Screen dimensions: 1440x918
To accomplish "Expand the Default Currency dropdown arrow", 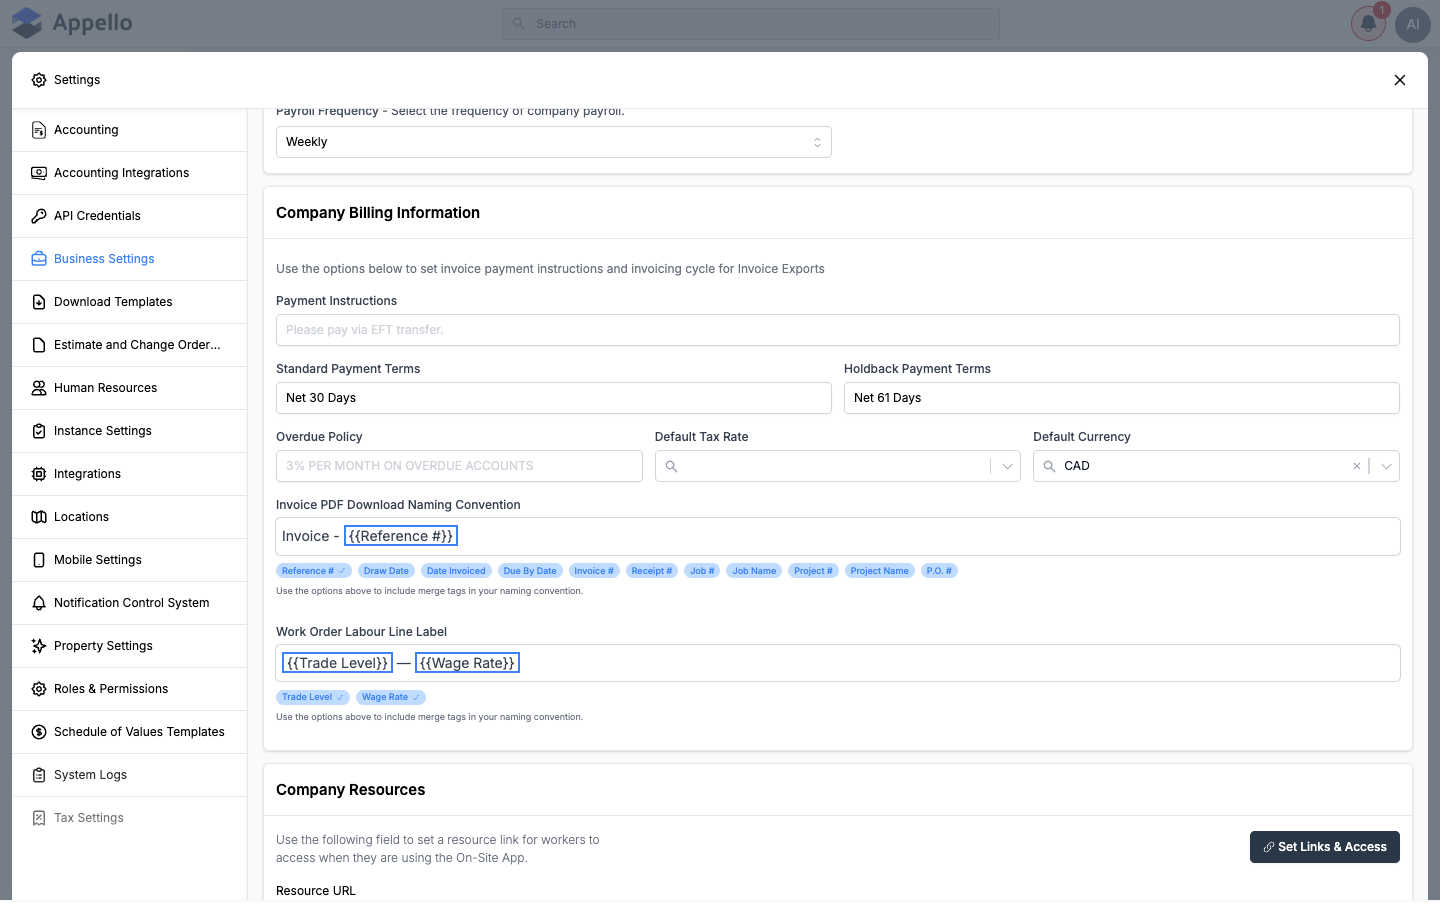I will [1386, 466].
